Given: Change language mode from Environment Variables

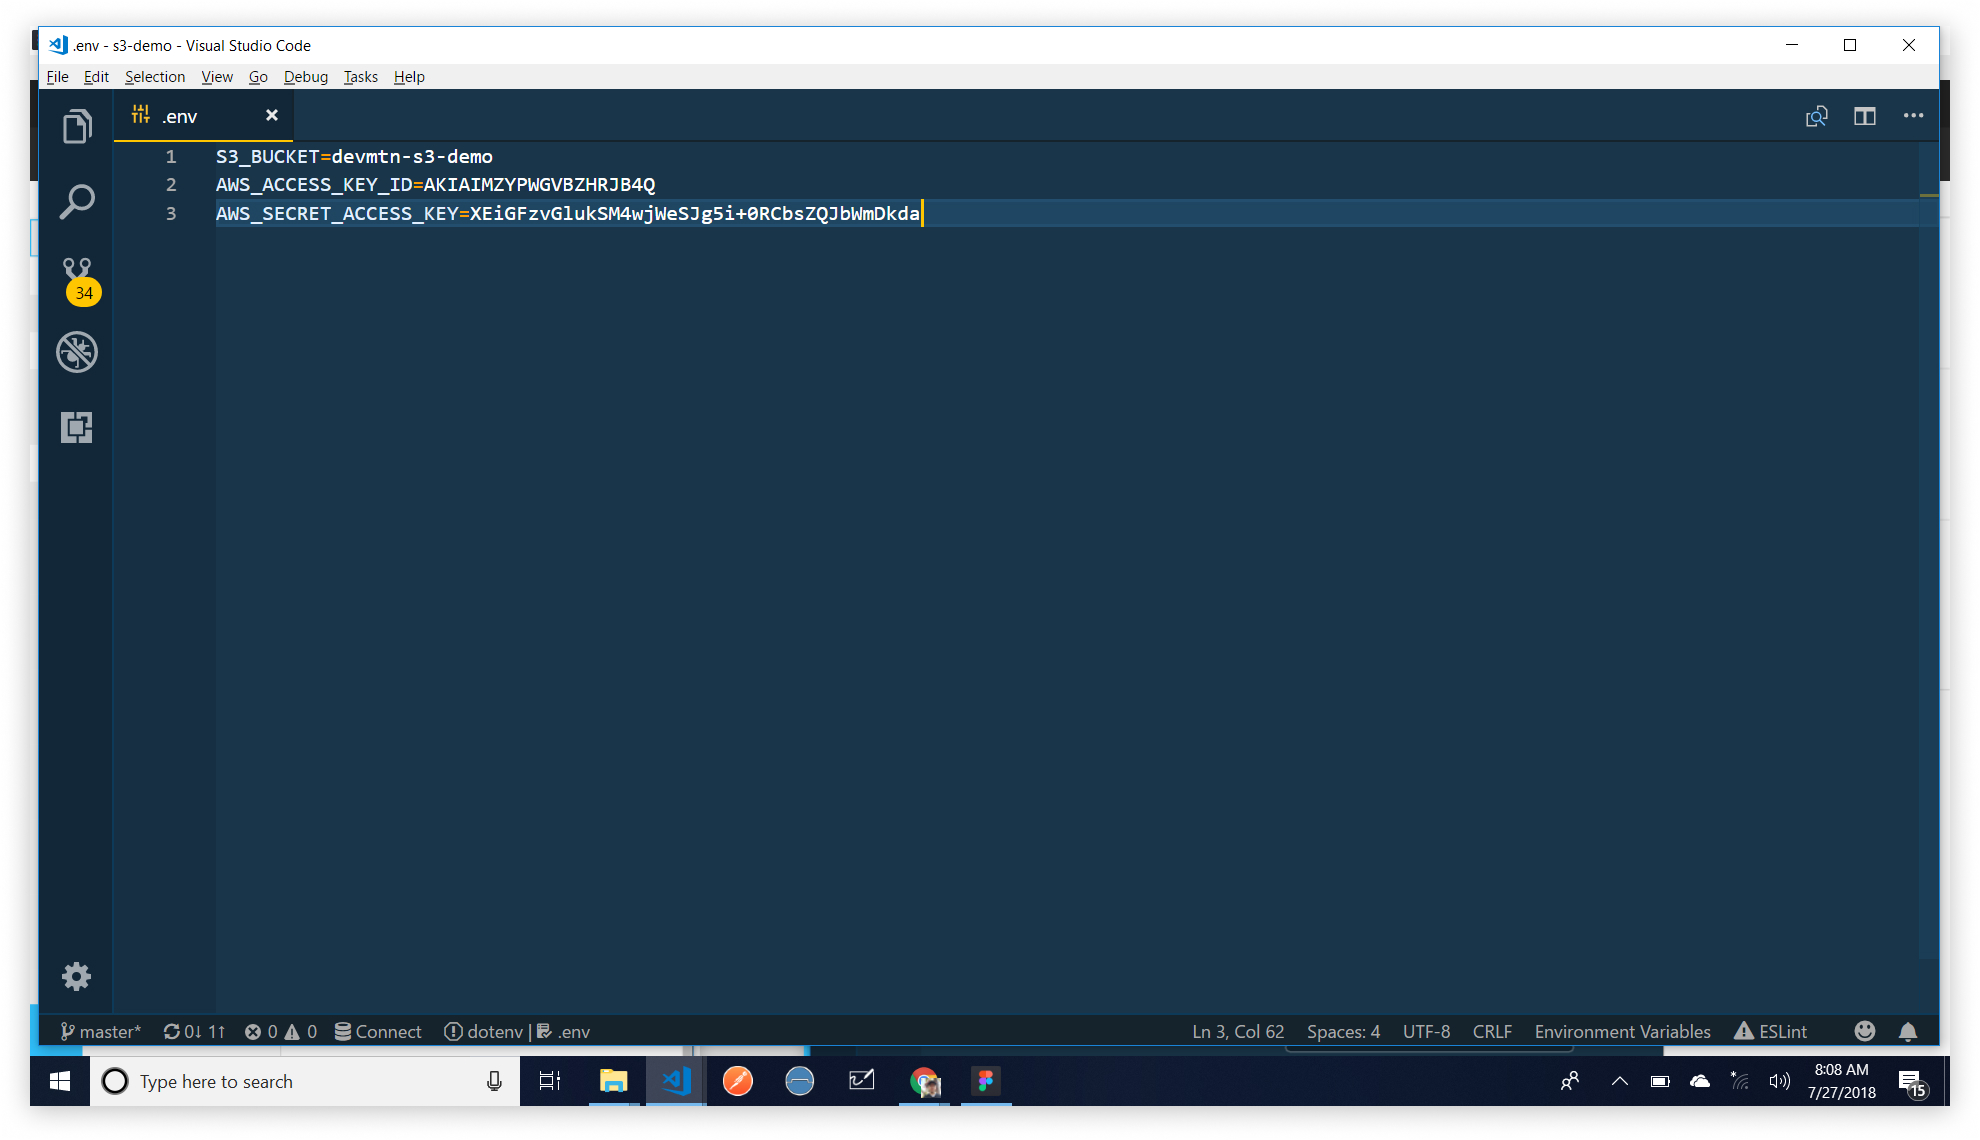Looking at the screenshot, I should pyautogui.click(x=1622, y=1031).
